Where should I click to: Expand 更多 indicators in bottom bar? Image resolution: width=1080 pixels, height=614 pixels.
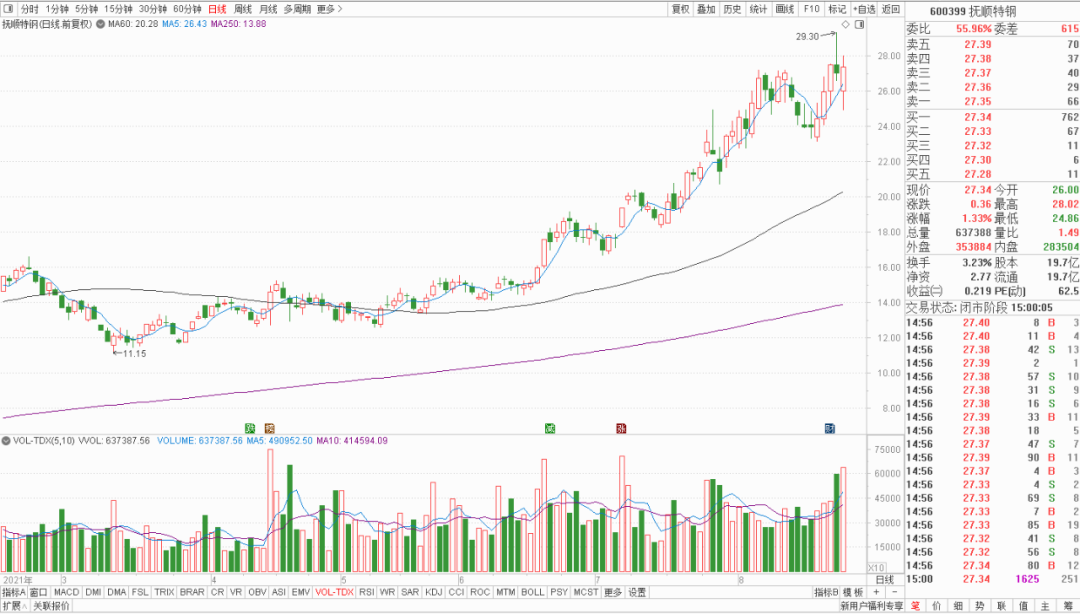coord(612,593)
